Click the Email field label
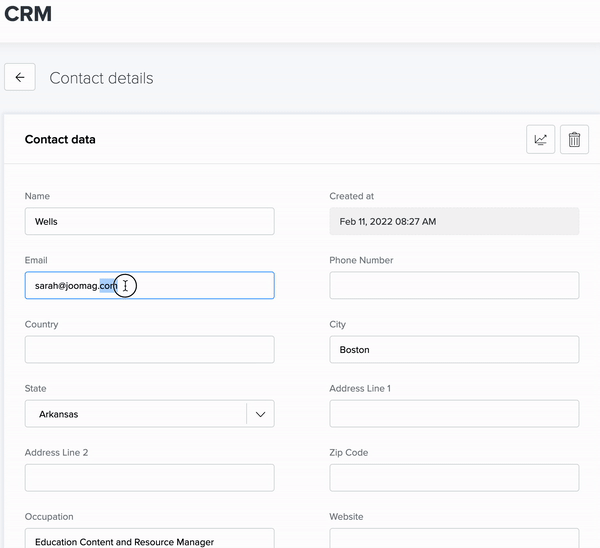 click(x=36, y=260)
